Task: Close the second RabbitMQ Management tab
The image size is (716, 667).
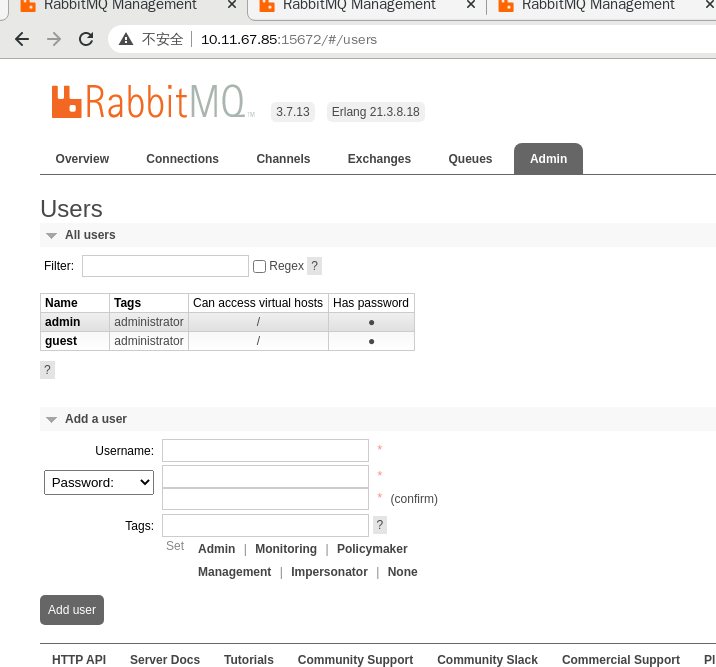Action: (471, 5)
